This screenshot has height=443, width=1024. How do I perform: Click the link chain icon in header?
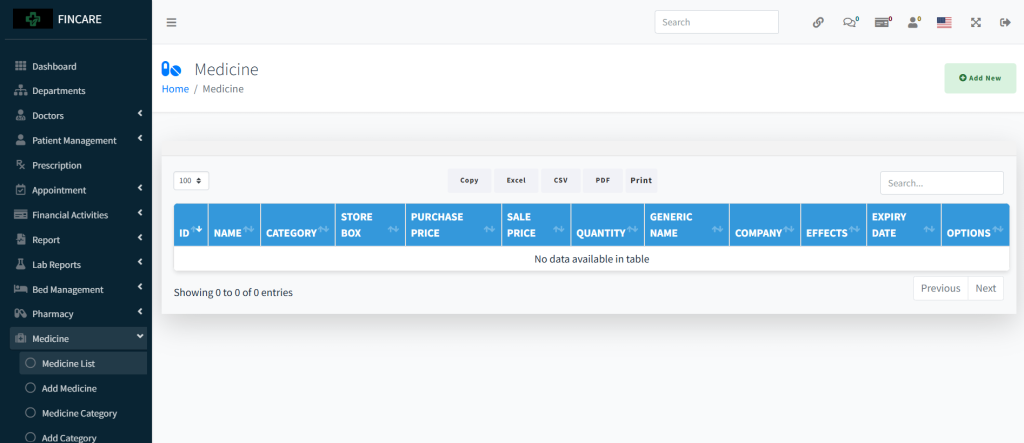(x=818, y=22)
